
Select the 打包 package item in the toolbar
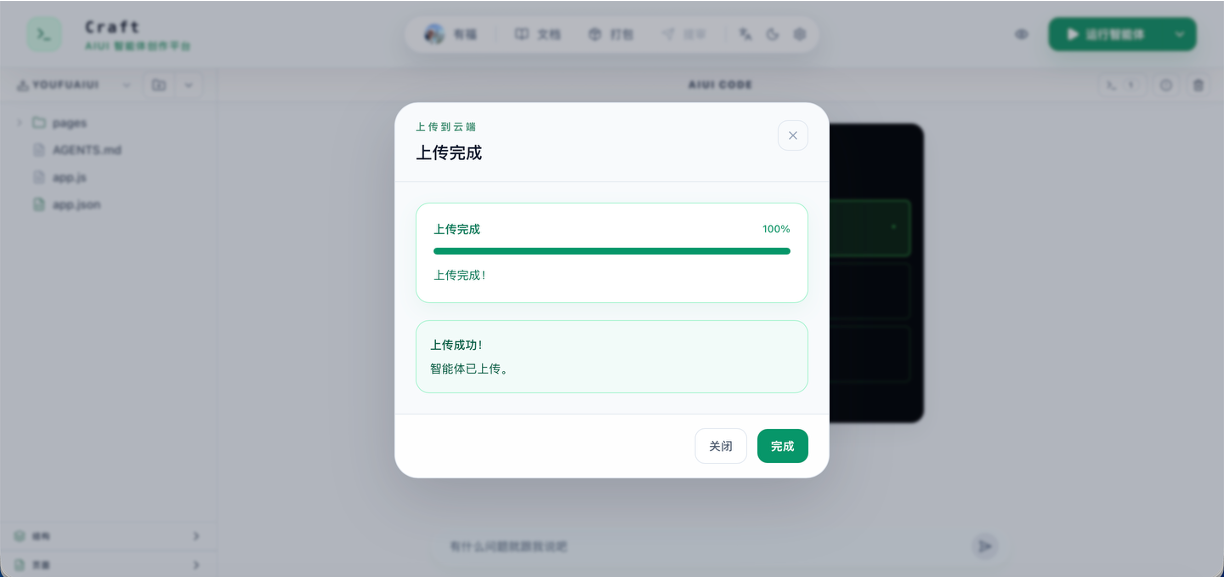coord(611,34)
